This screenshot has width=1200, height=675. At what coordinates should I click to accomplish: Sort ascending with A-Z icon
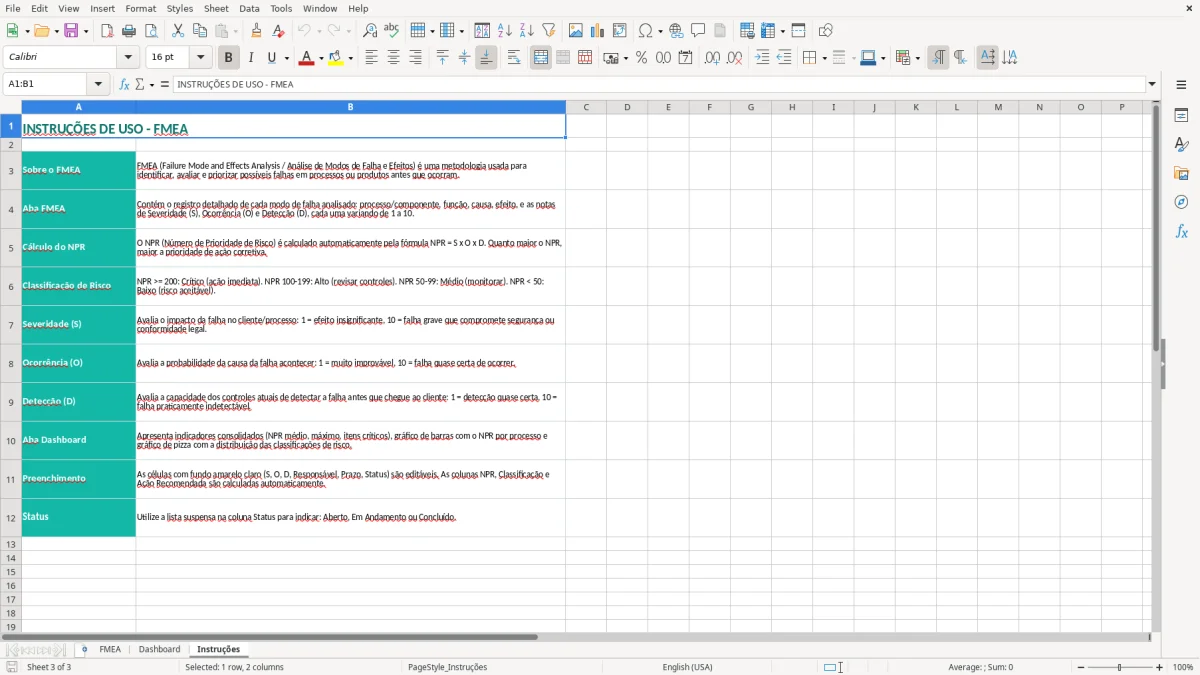click(505, 31)
